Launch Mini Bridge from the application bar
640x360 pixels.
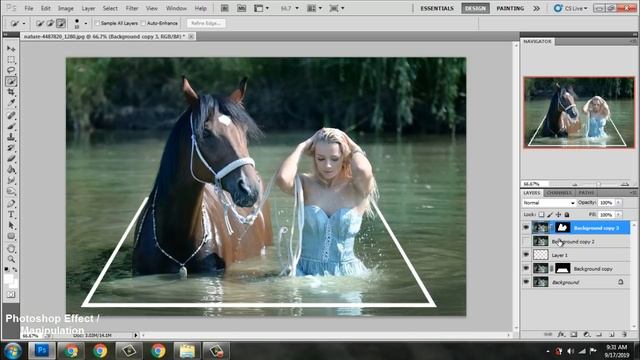[241, 8]
